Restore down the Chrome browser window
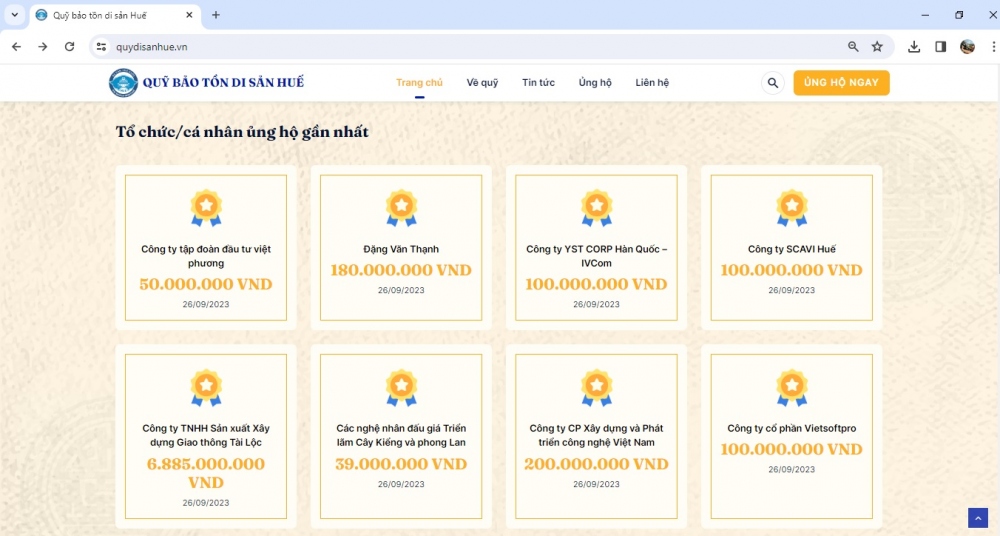 click(x=959, y=15)
